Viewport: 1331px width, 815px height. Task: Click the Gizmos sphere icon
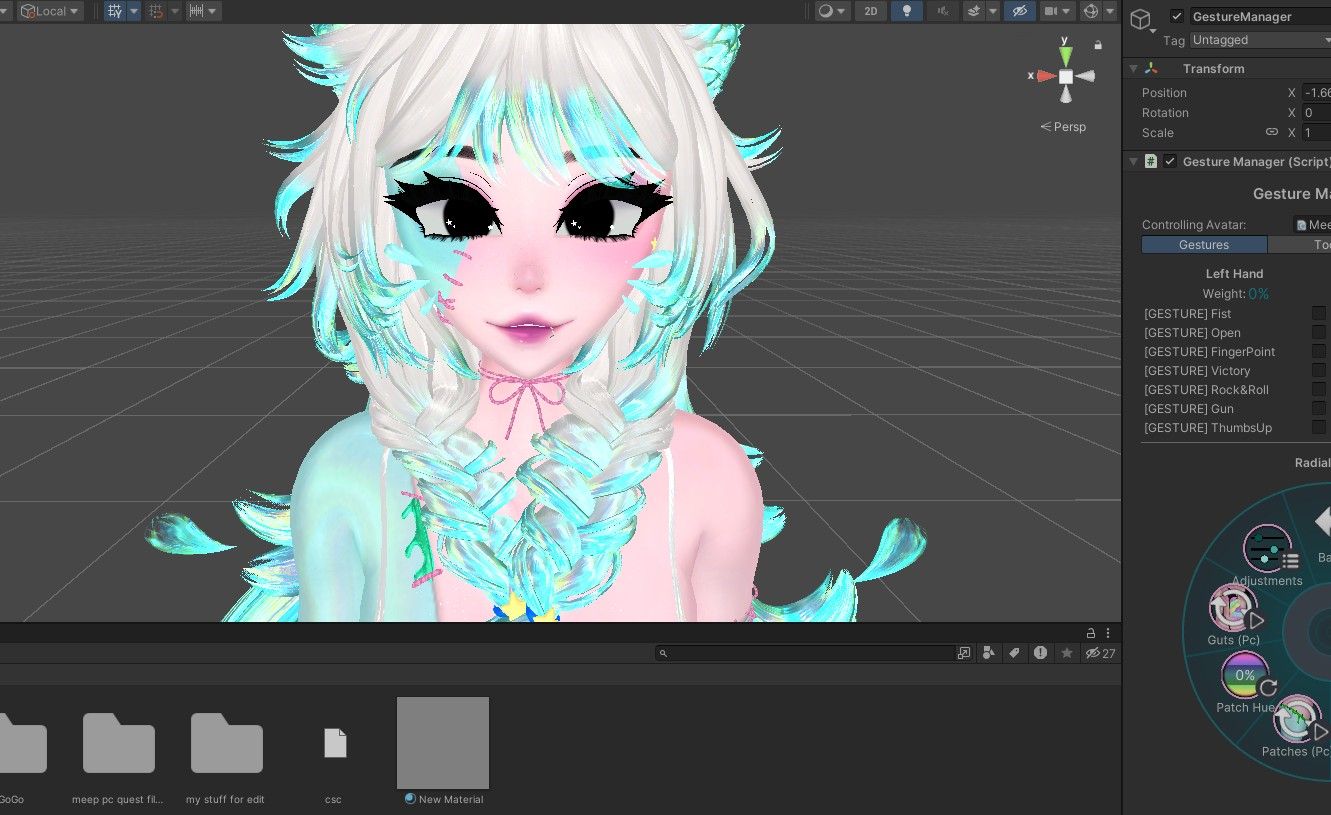tap(1091, 11)
